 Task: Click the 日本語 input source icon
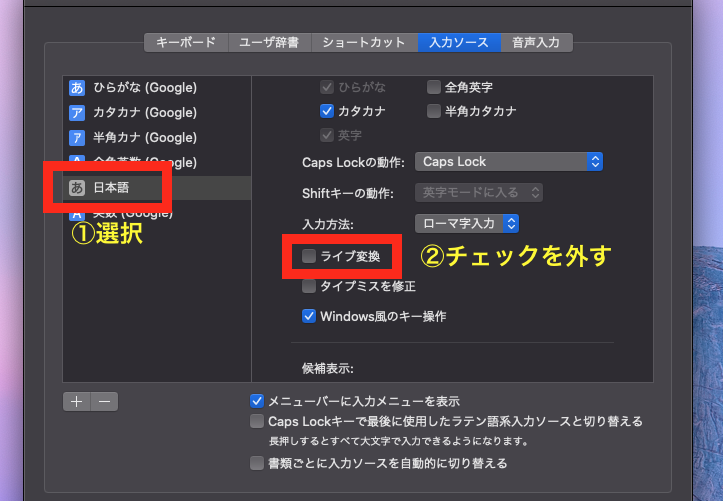tap(76, 188)
